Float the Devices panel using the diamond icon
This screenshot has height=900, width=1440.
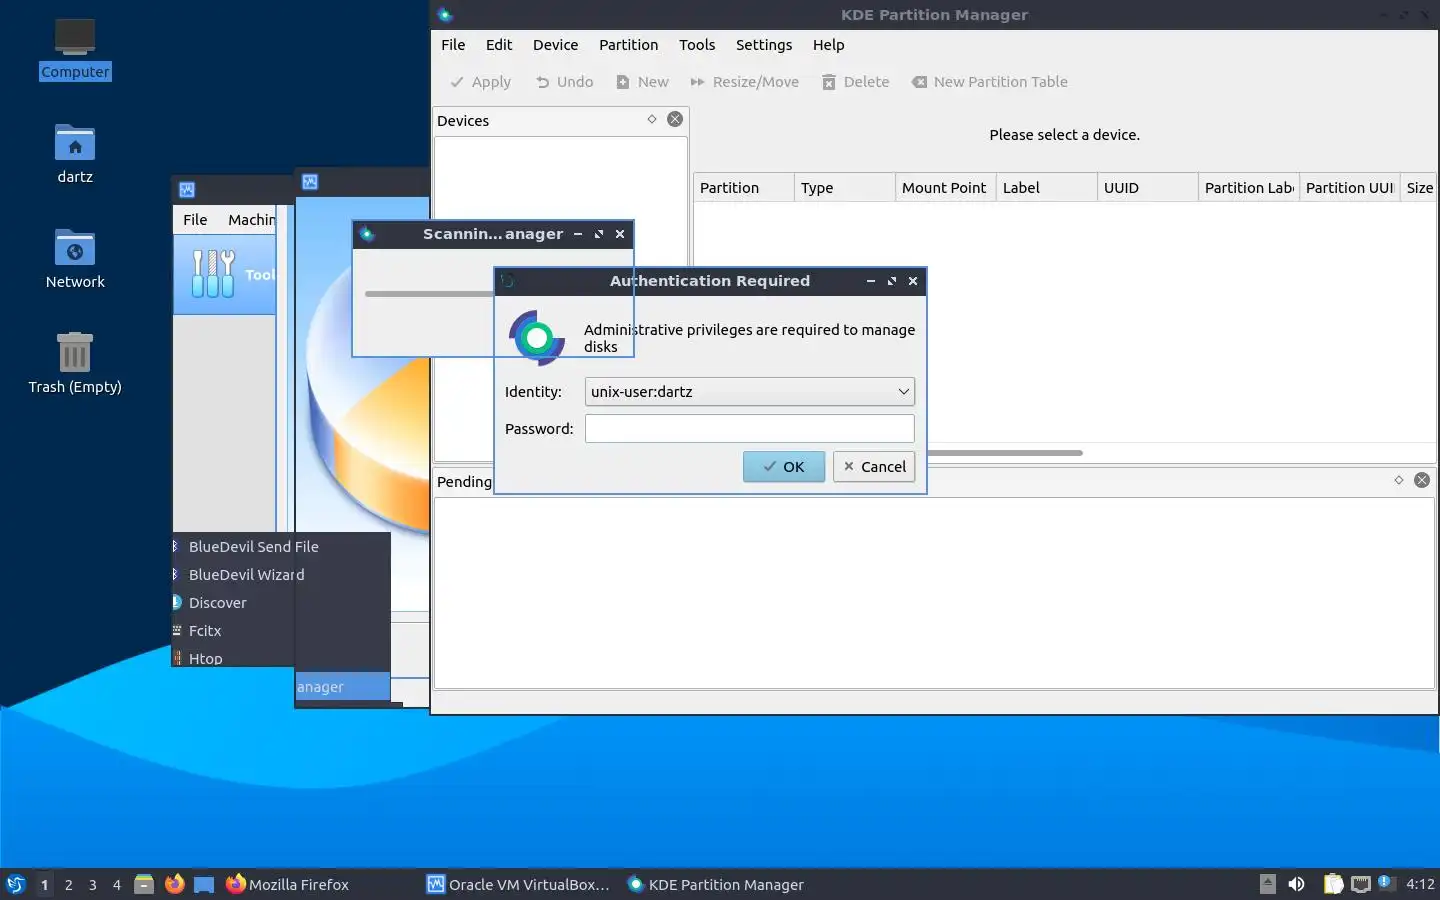pos(652,119)
